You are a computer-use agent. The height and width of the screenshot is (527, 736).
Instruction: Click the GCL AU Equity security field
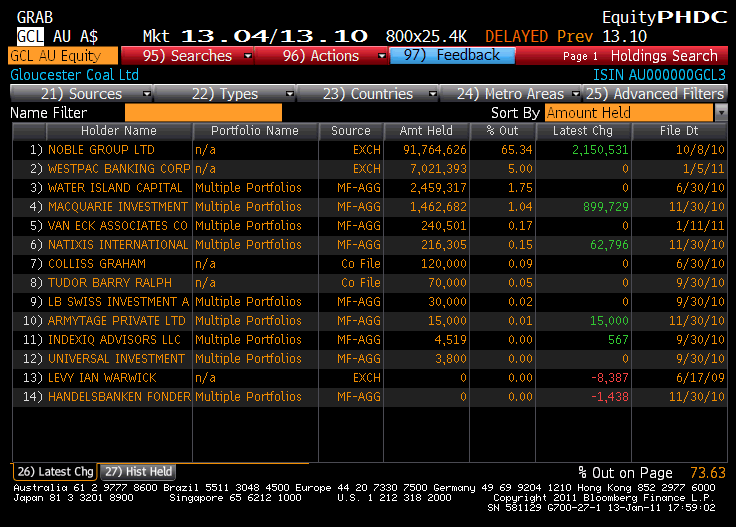(x=63, y=56)
